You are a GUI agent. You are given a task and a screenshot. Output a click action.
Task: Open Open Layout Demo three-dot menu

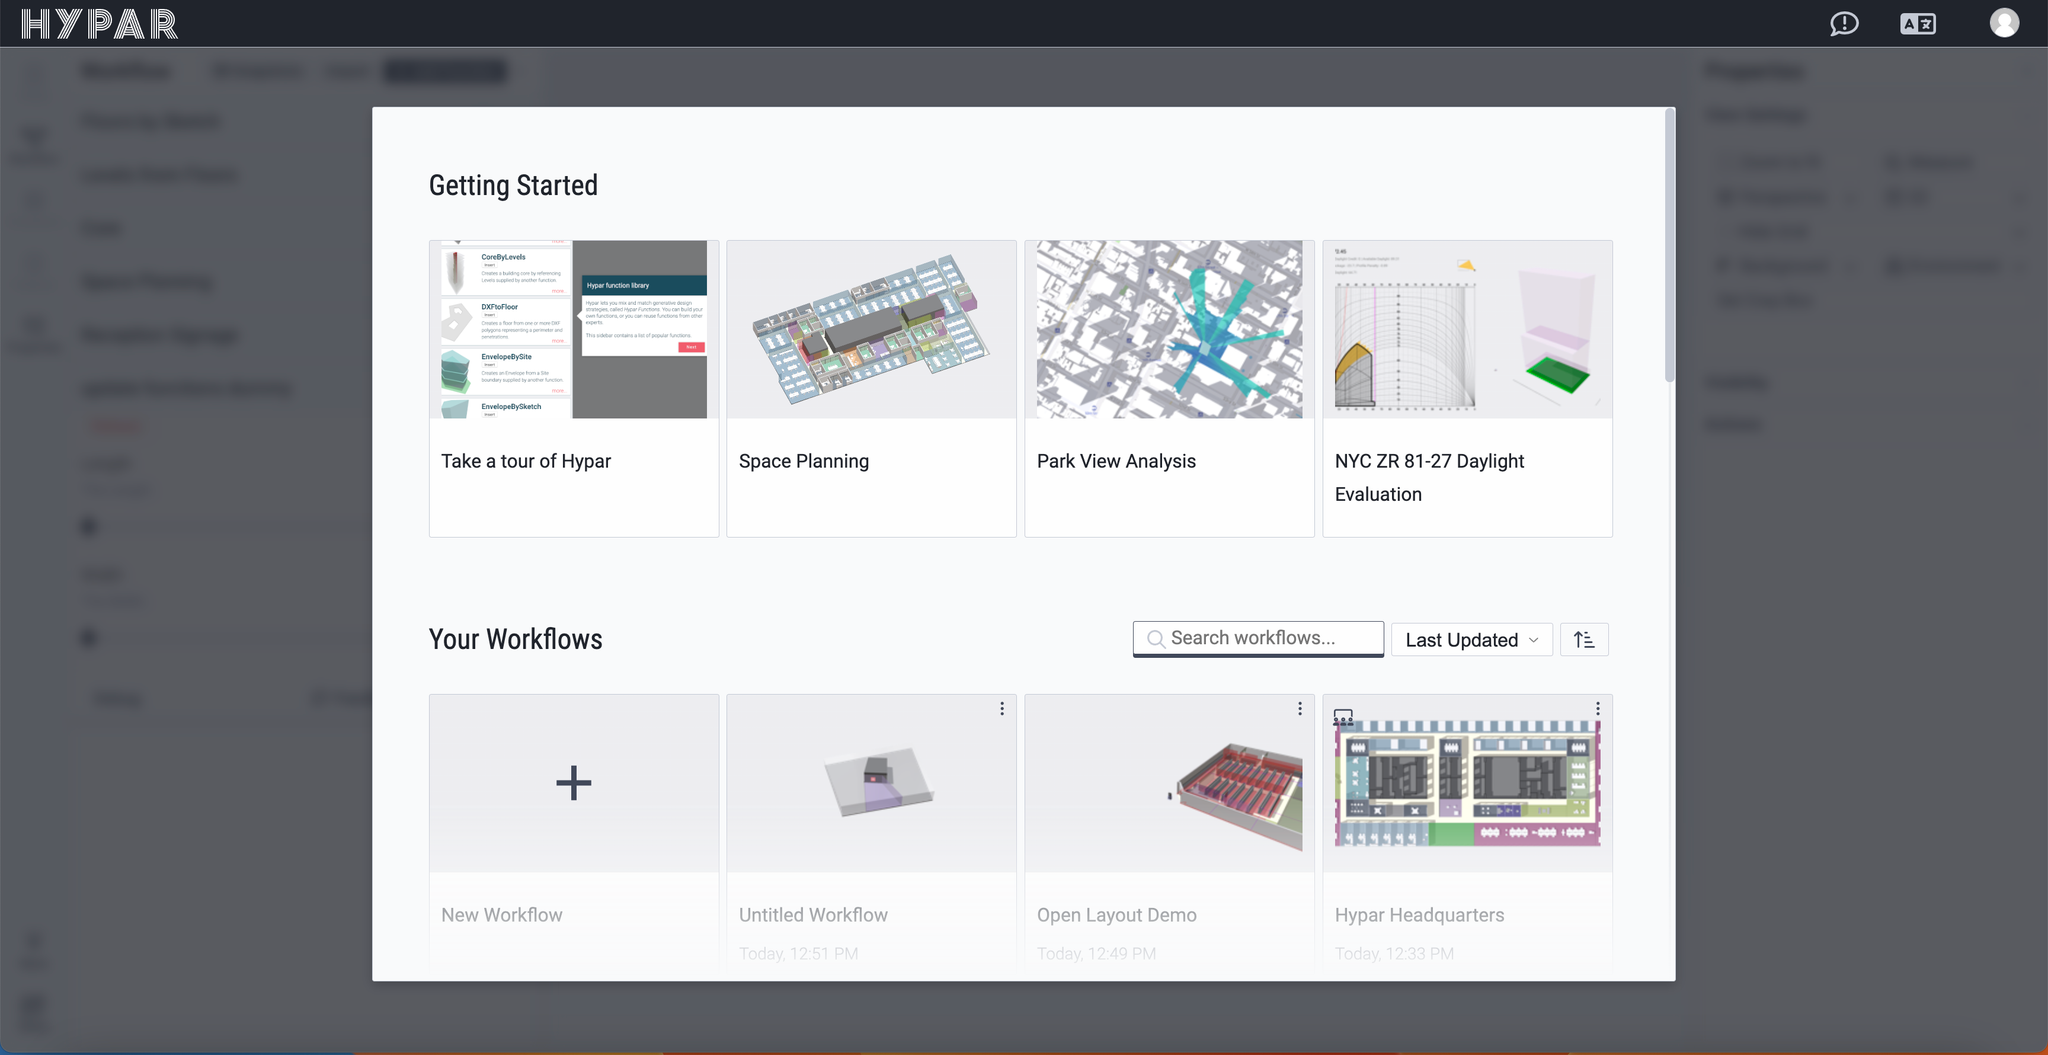point(1300,709)
